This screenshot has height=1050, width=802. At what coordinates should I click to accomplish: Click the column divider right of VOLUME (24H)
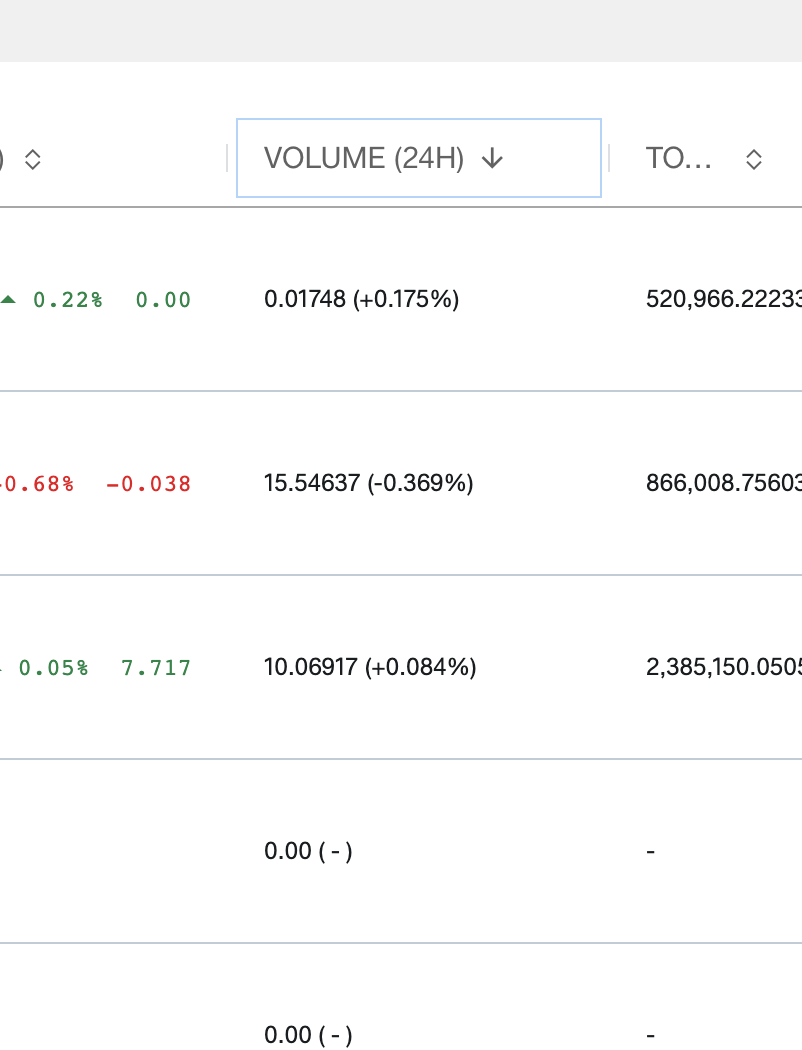[x=609, y=158]
